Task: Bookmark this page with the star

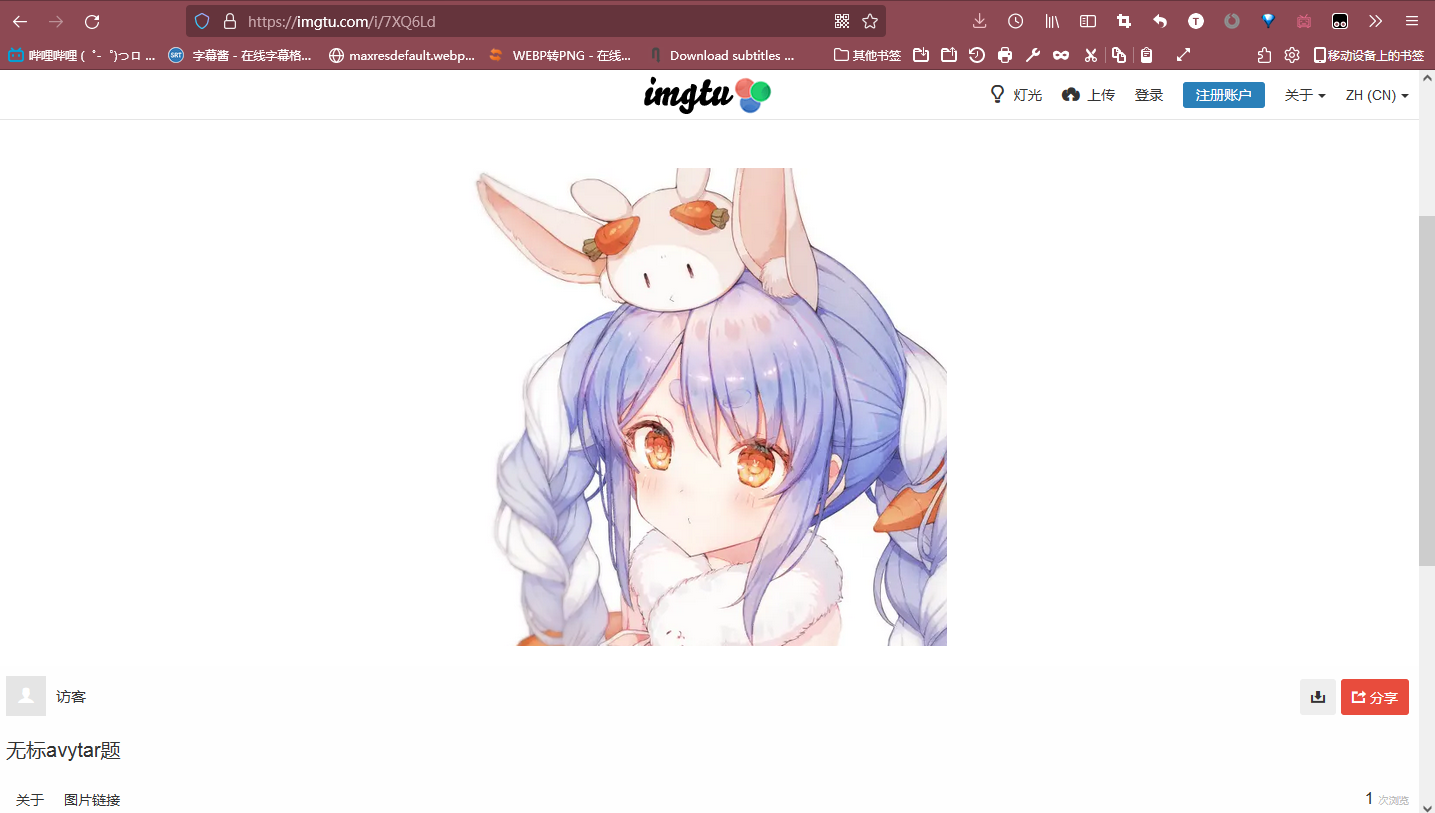Action: [870, 21]
